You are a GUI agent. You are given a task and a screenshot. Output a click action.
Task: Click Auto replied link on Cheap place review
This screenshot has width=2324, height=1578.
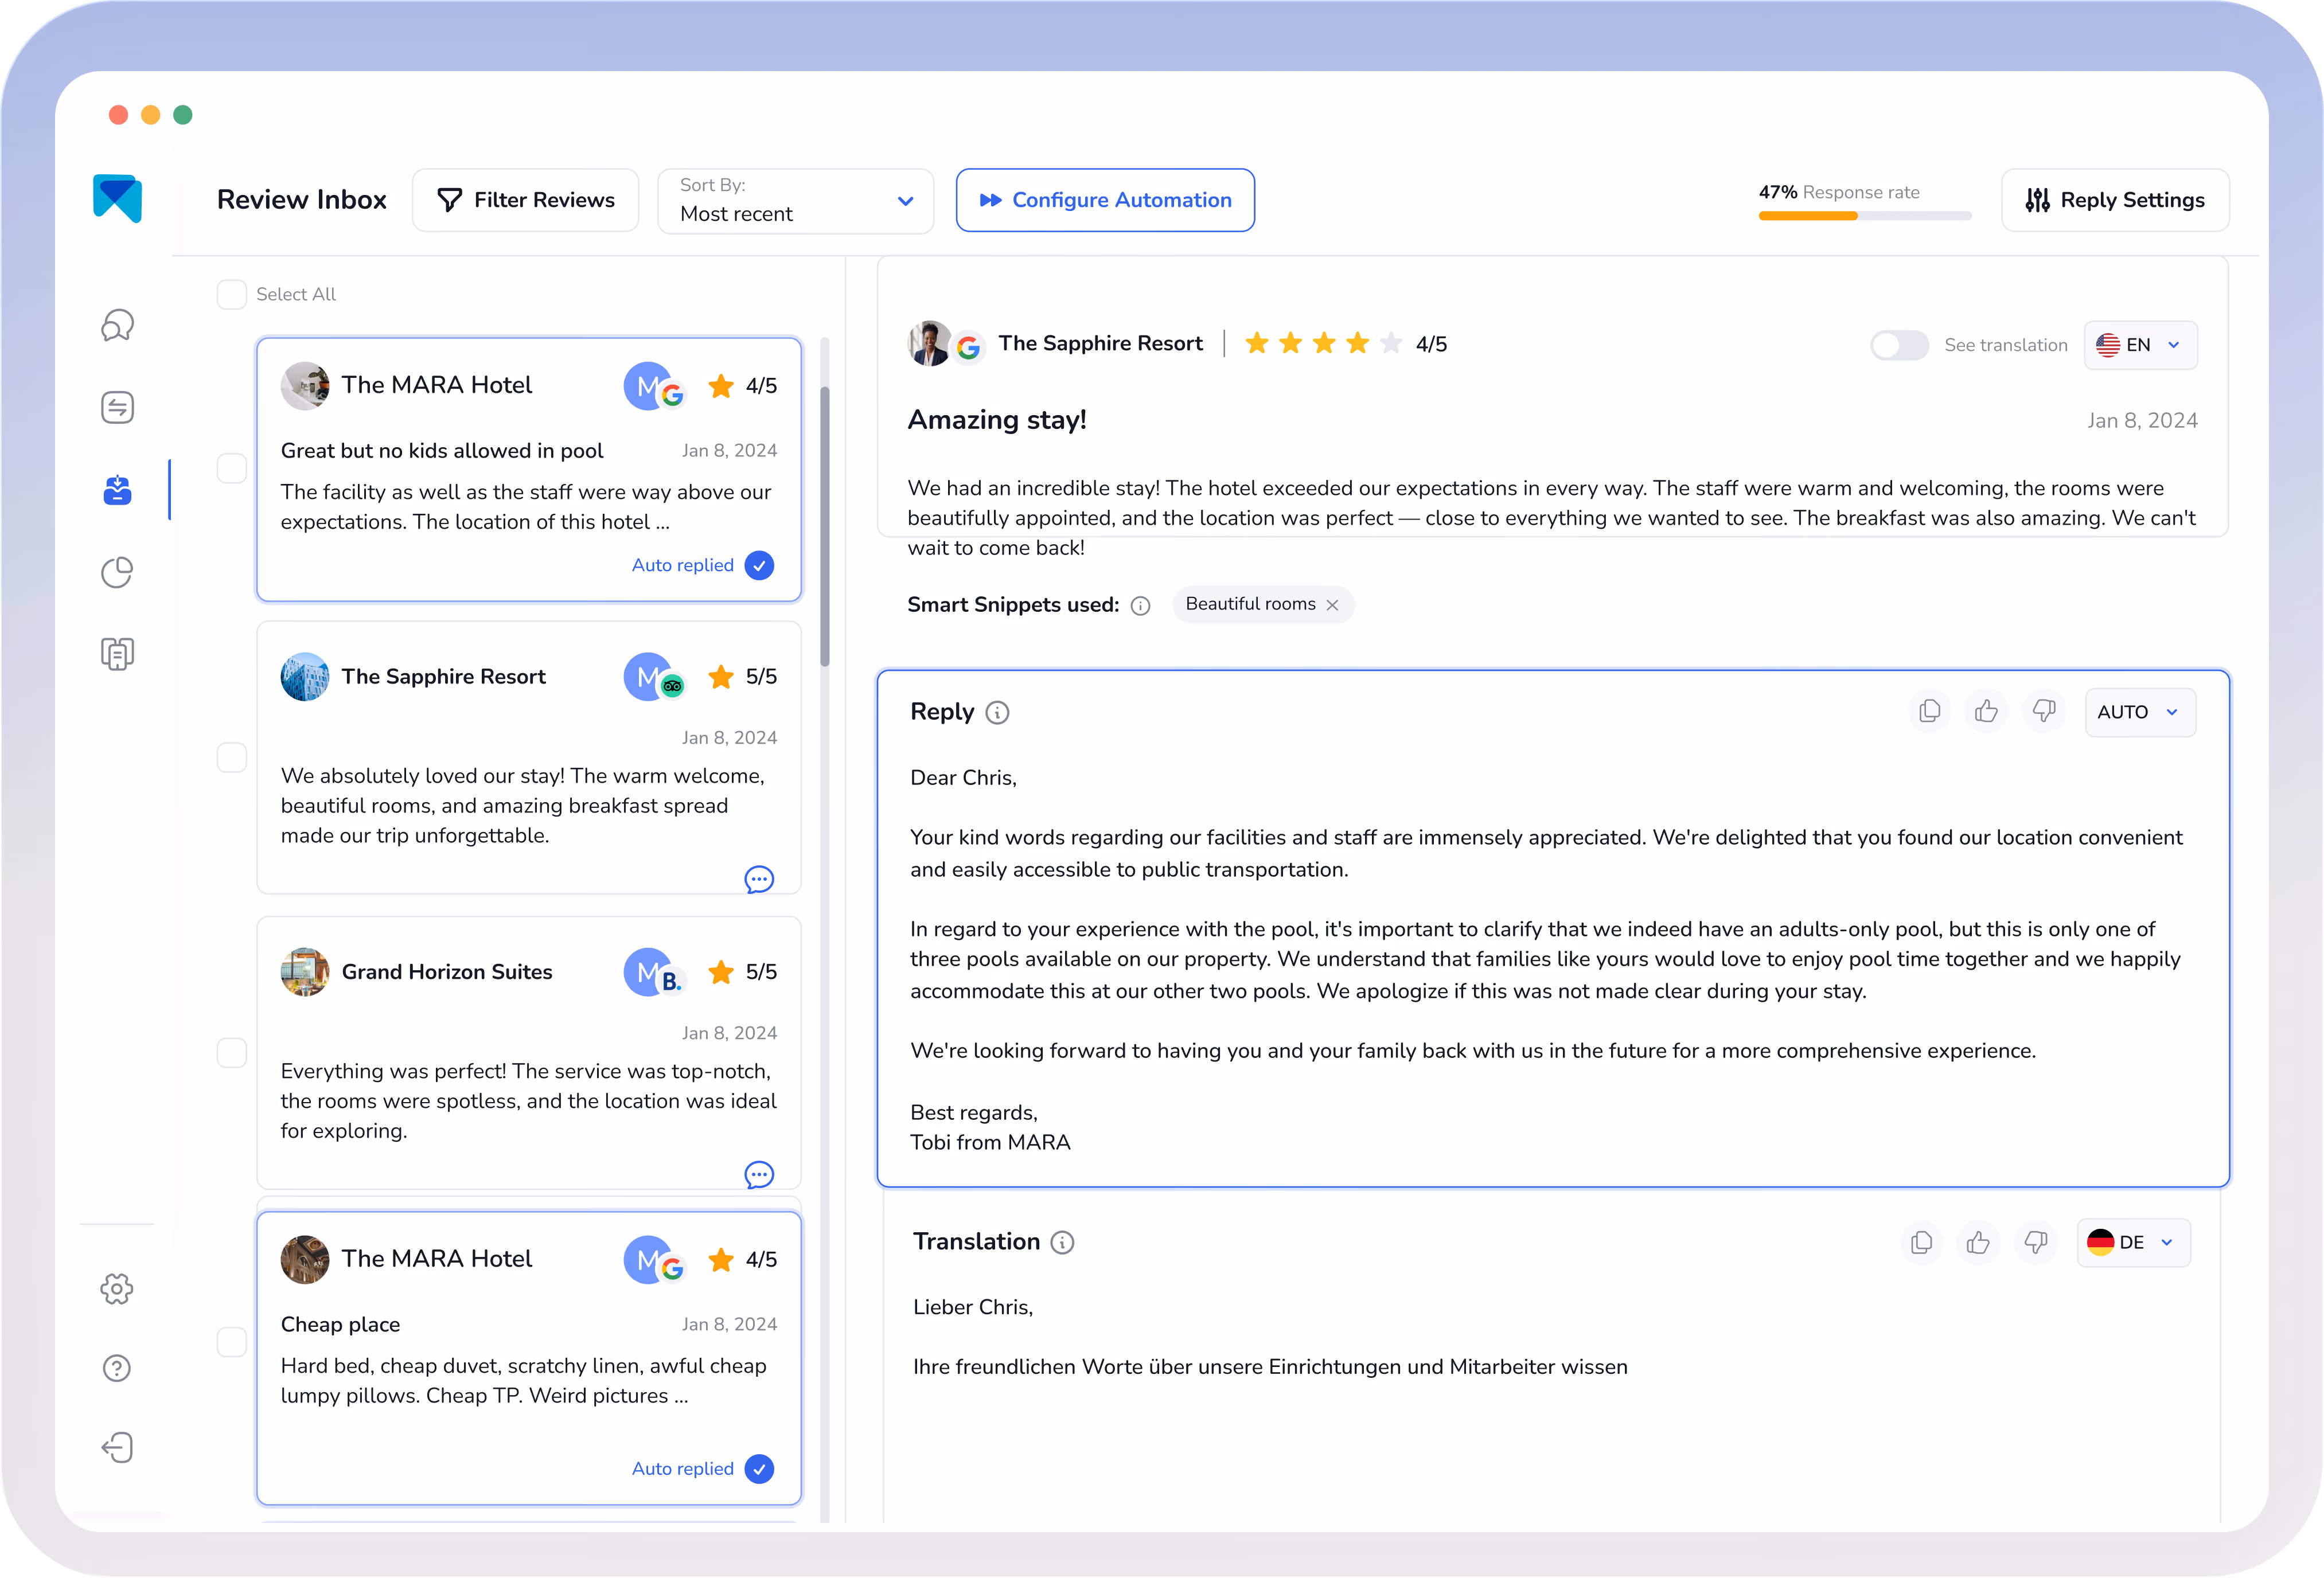[683, 1469]
